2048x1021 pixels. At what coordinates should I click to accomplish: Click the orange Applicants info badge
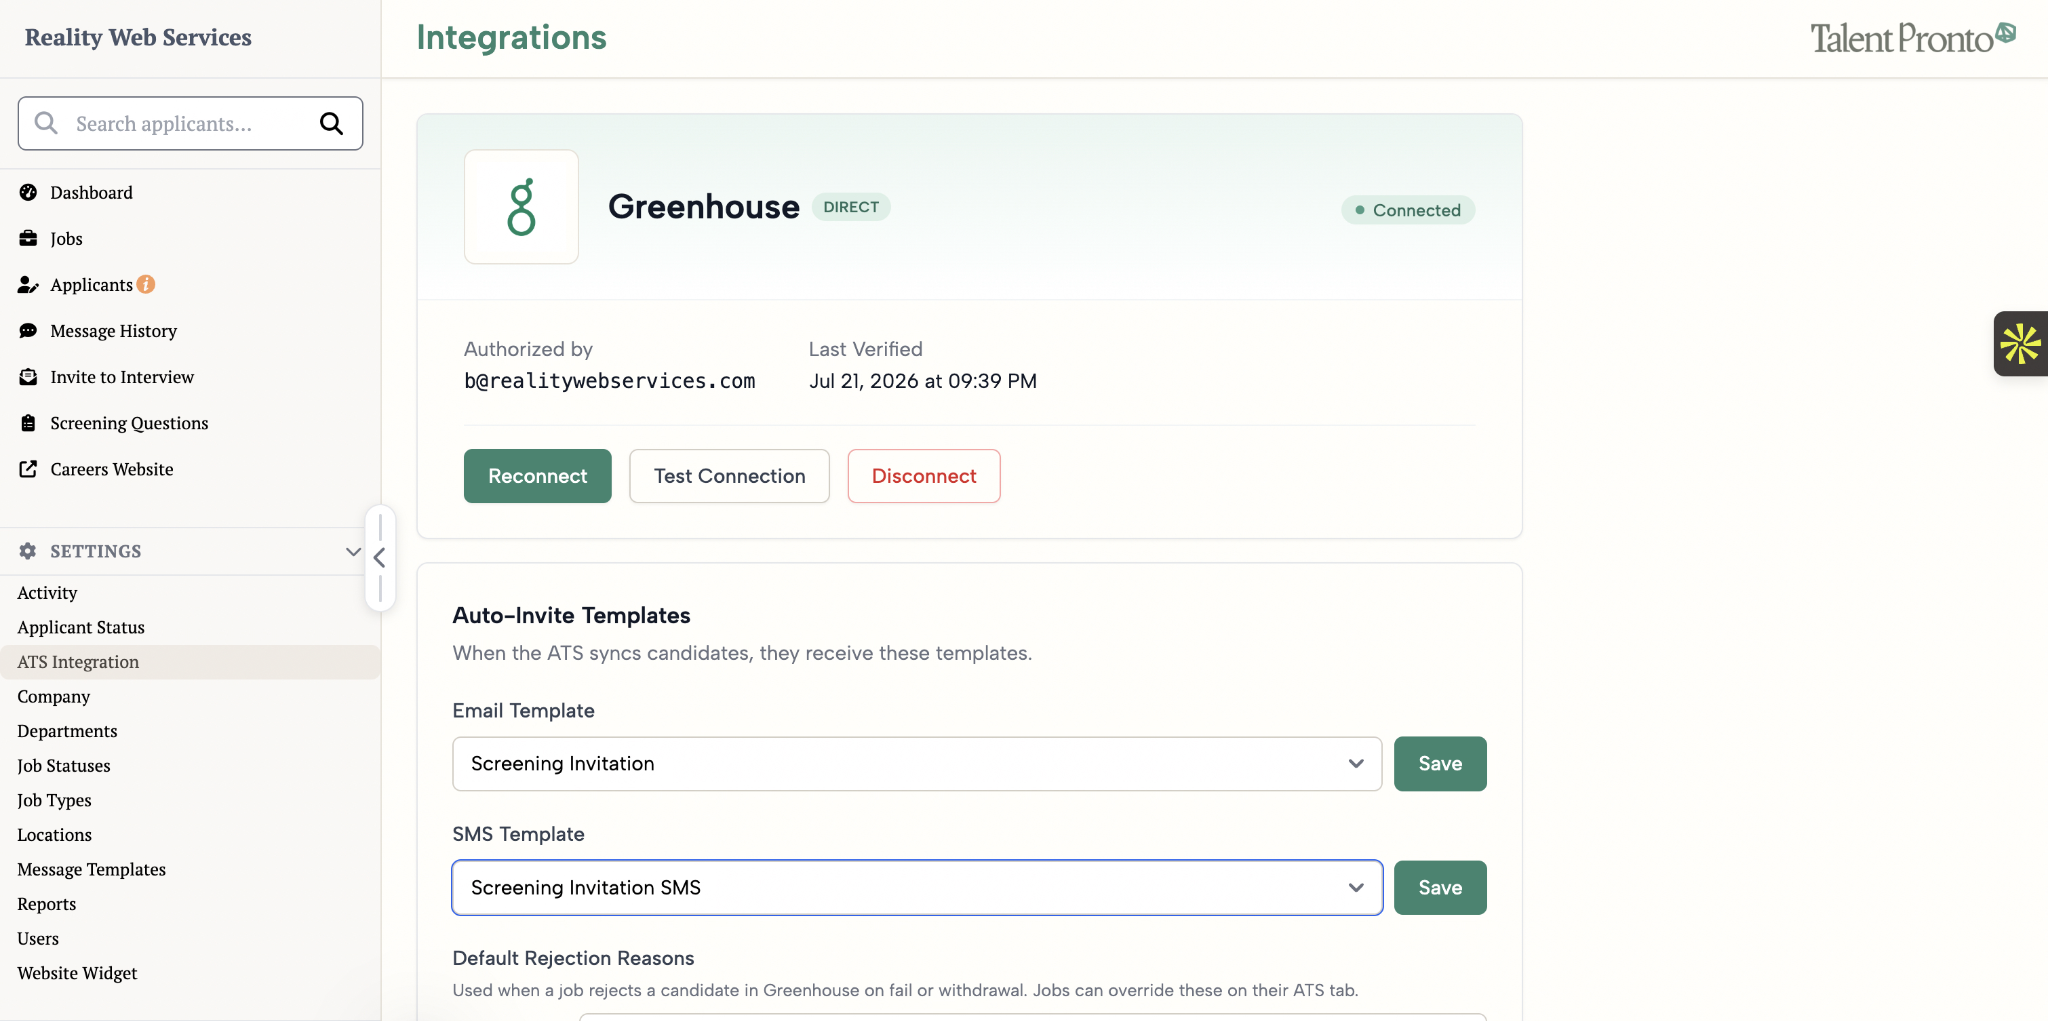click(146, 284)
